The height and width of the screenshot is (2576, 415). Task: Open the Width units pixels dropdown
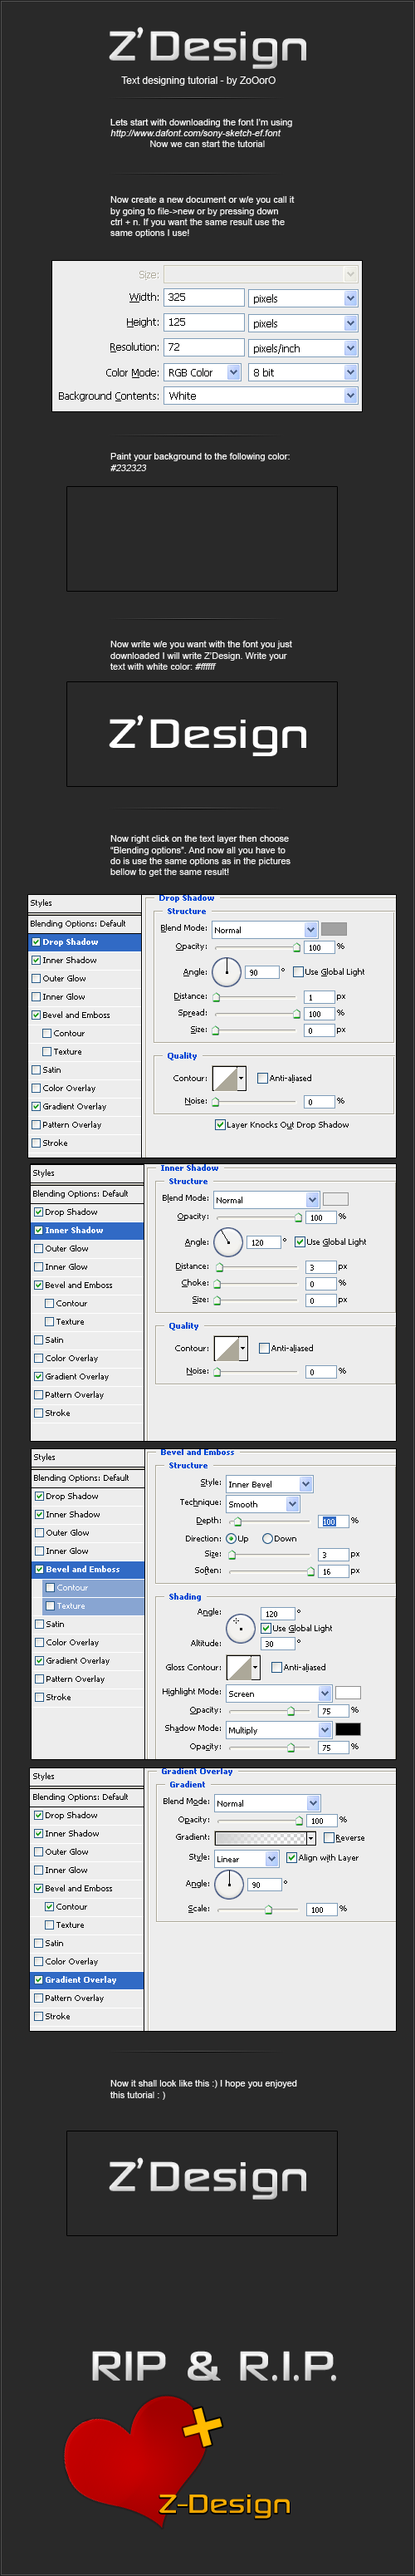[x=303, y=298]
